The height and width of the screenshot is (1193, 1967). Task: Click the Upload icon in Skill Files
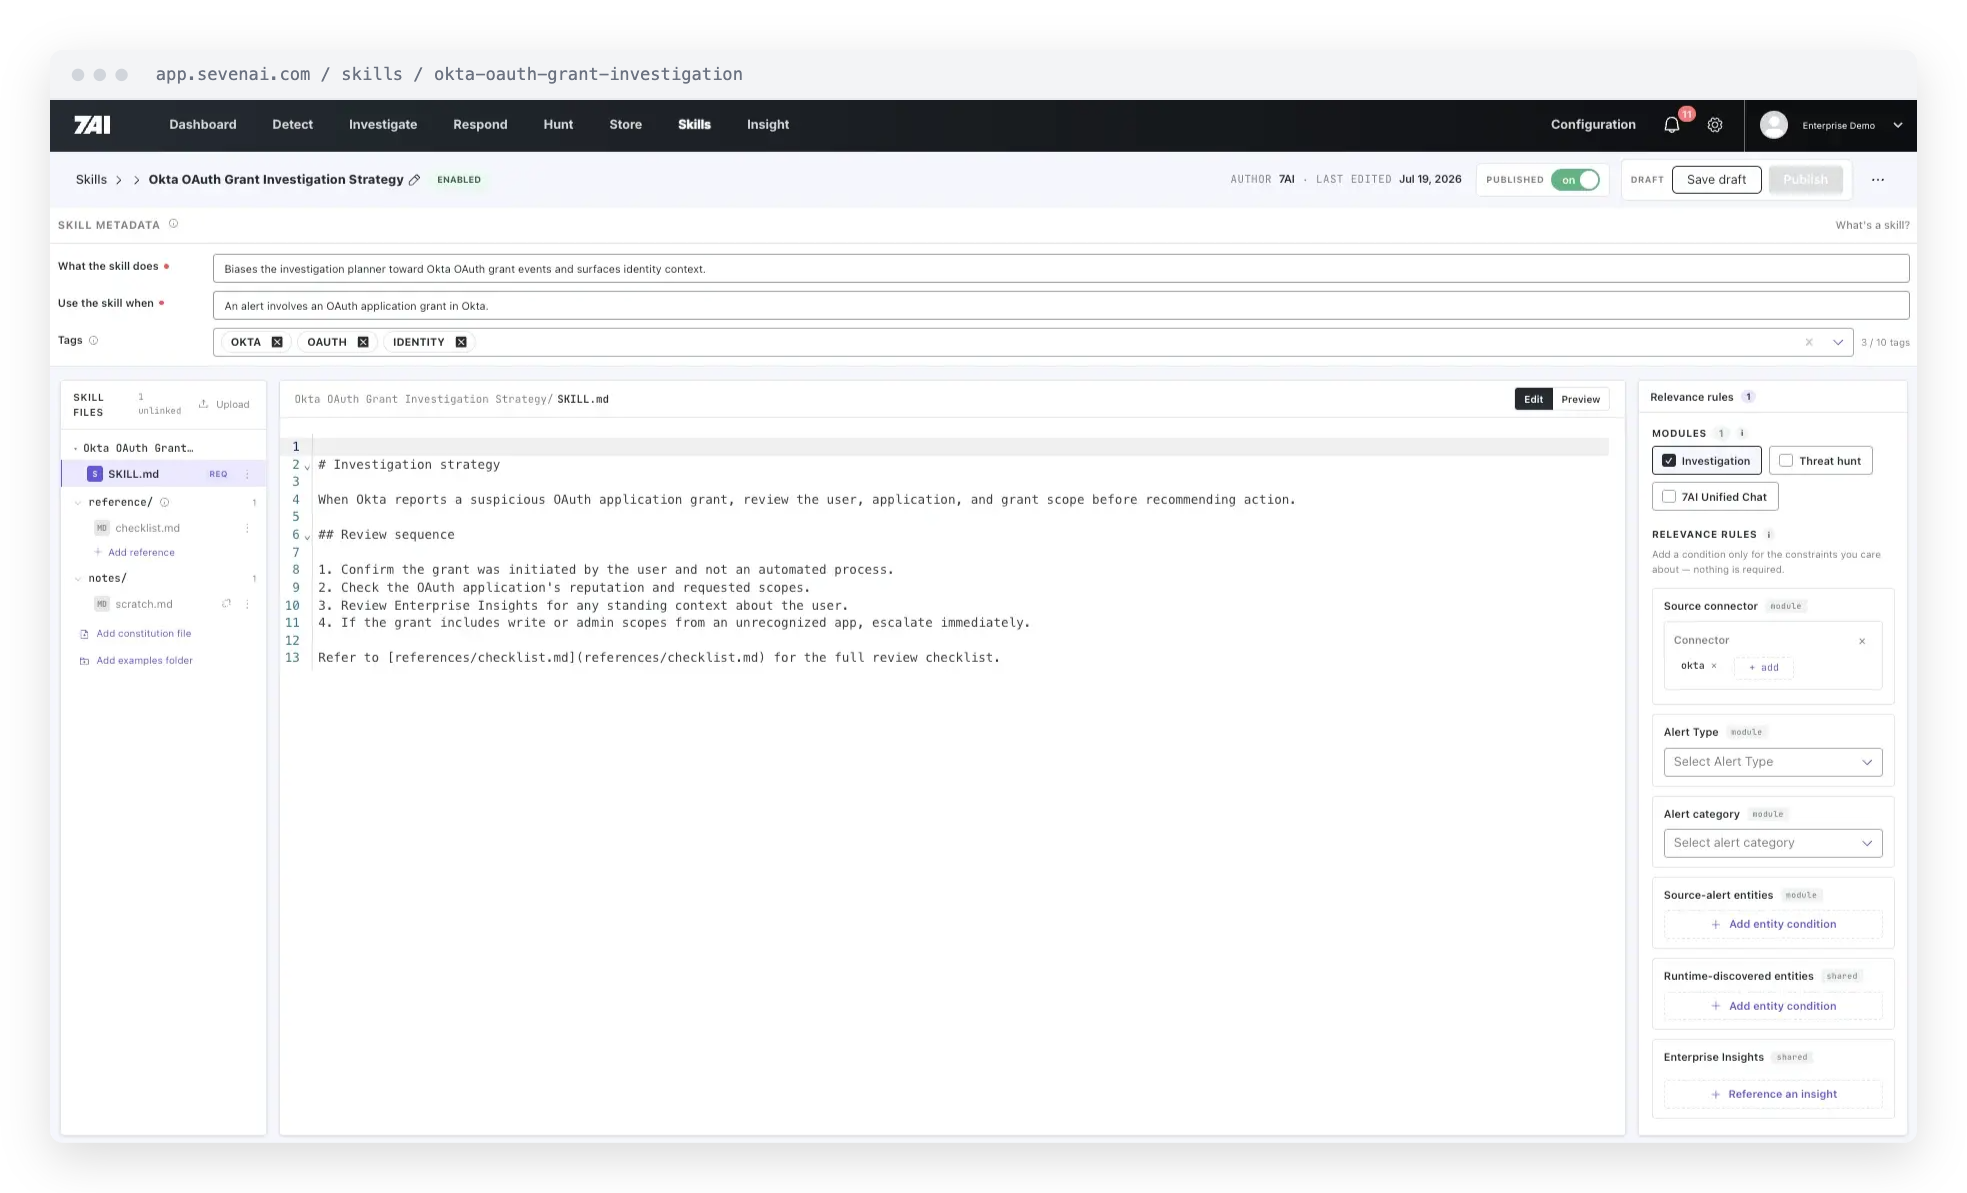[x=204, y=404]
